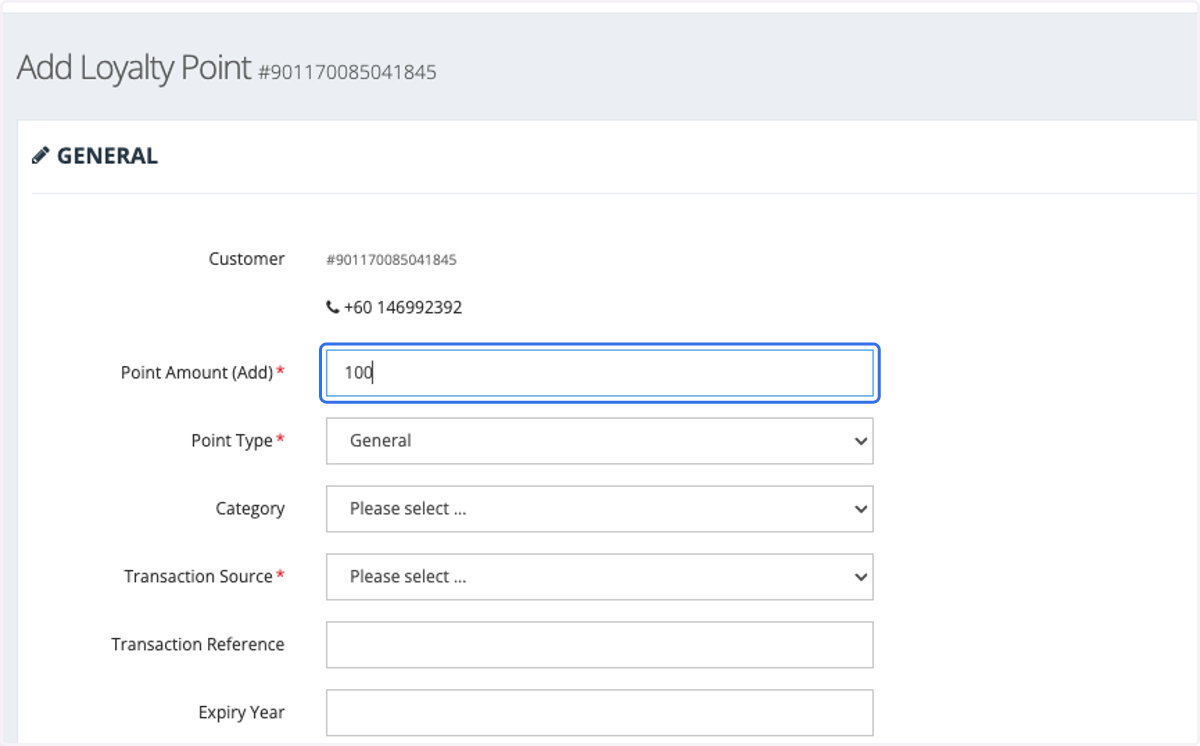Click the ID number in the page header
This screenshot has height=746, width=1200.
(347, 73)
